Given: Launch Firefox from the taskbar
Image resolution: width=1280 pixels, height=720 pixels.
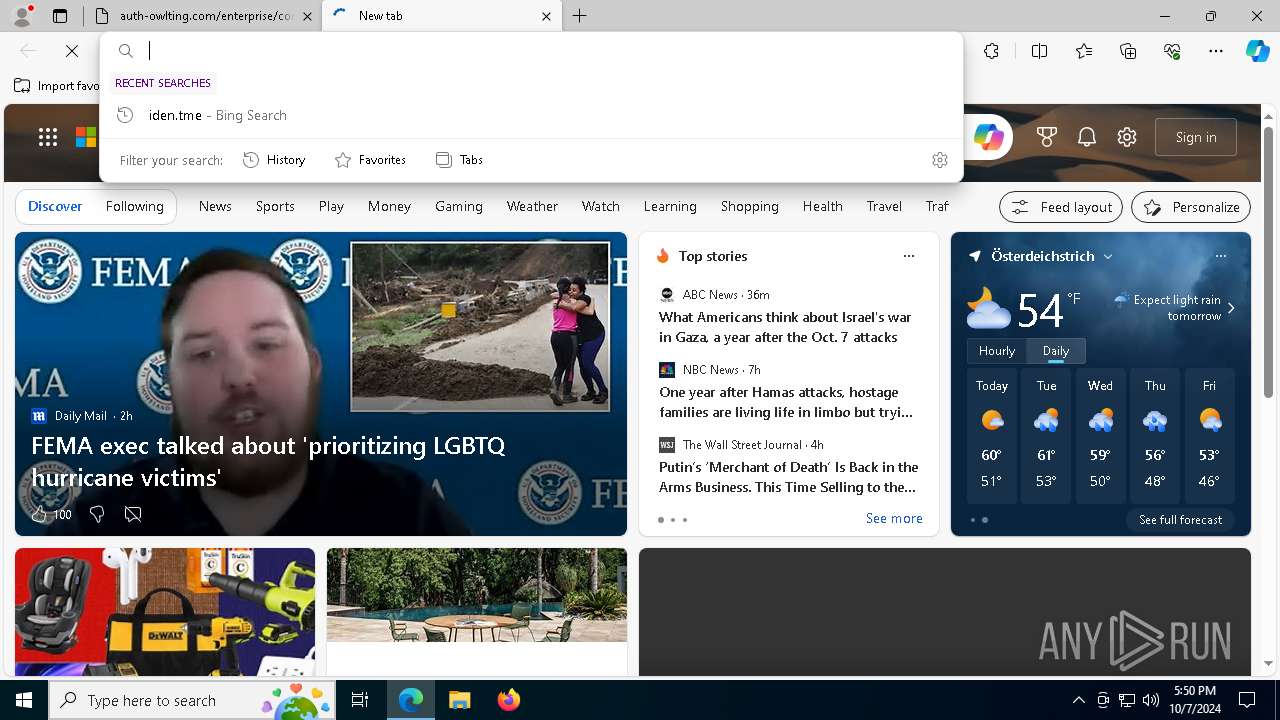Looking at the screenshot, I should tap(508, 700).
